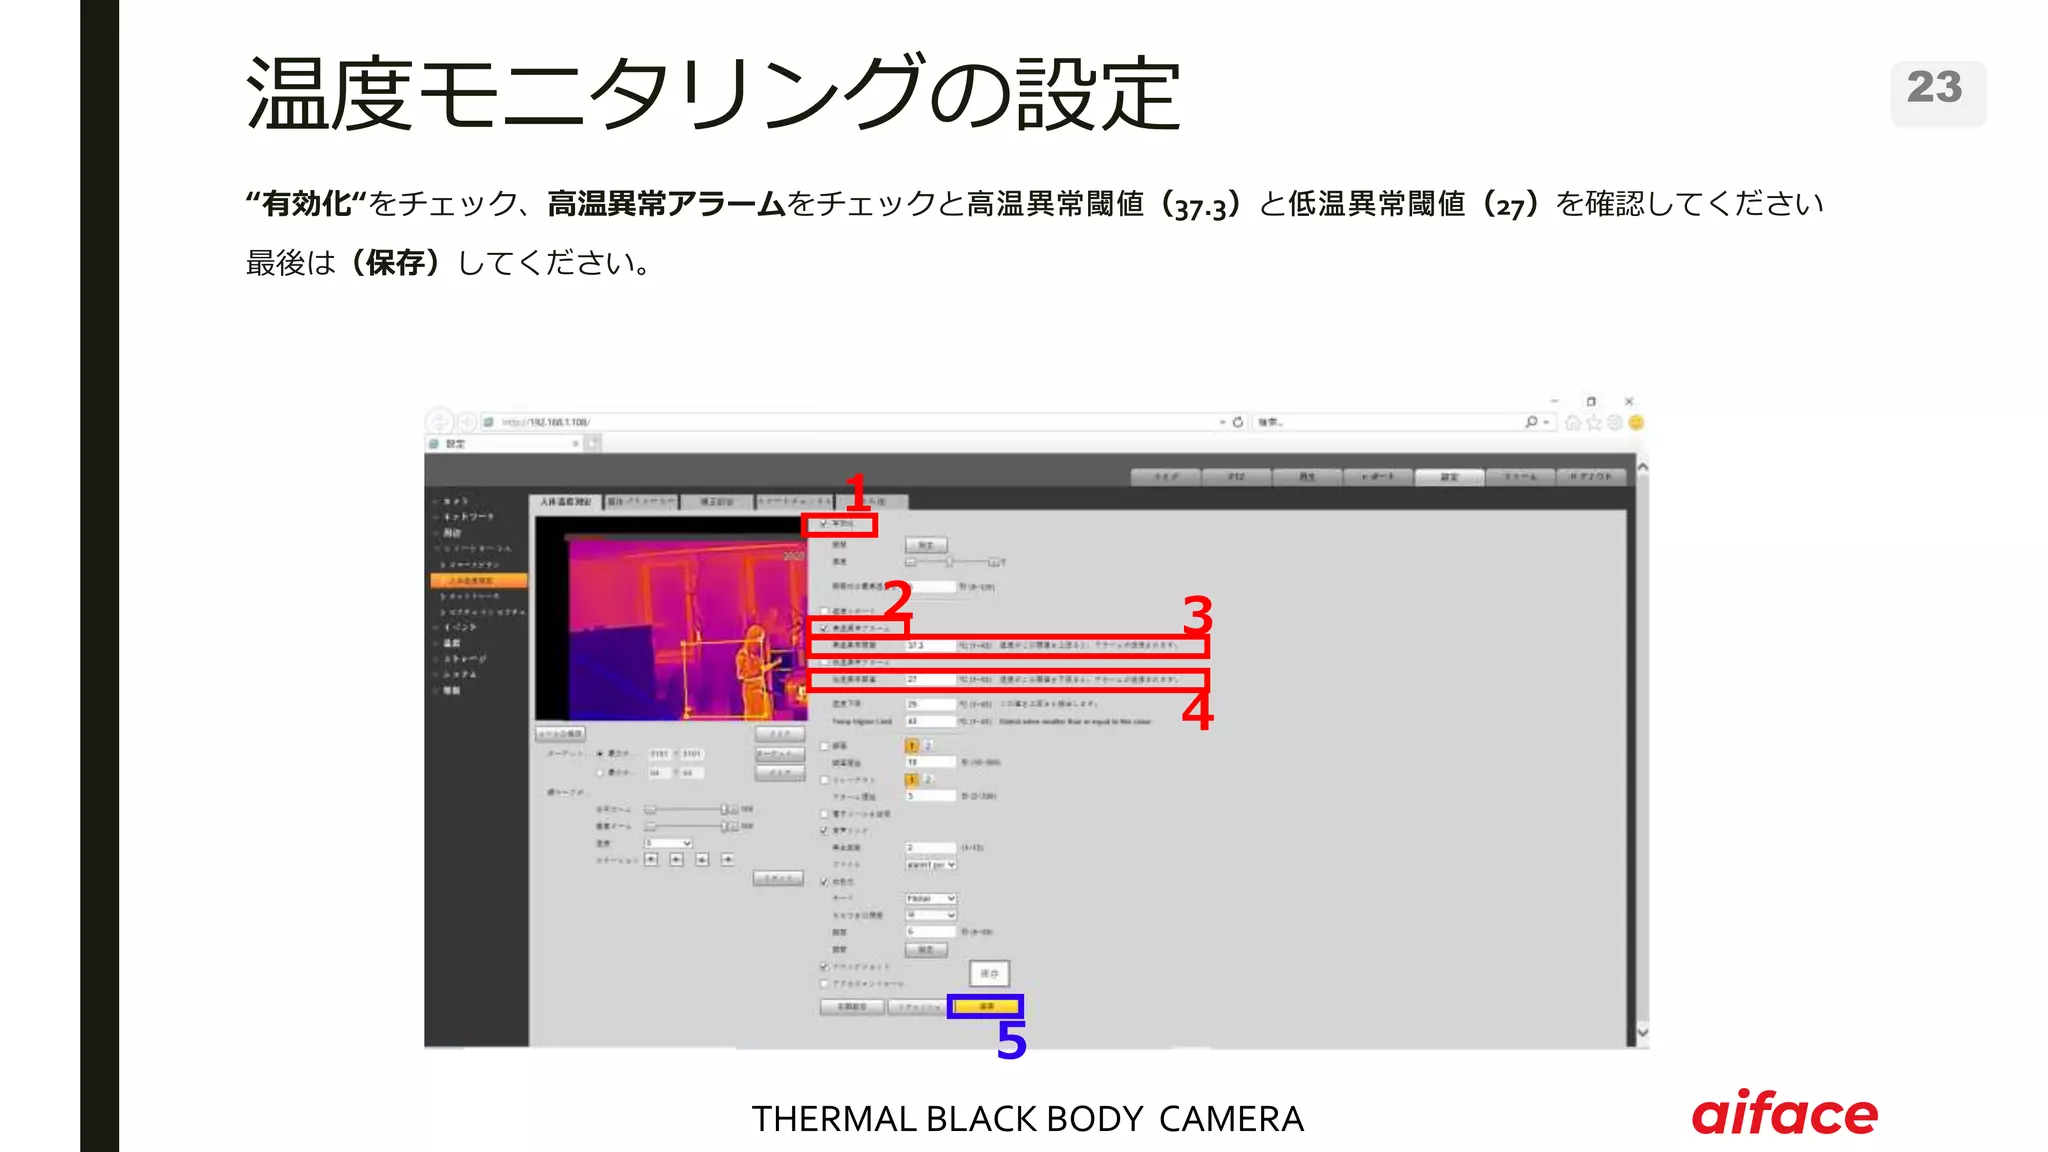Click the browser home icon

1573,422
